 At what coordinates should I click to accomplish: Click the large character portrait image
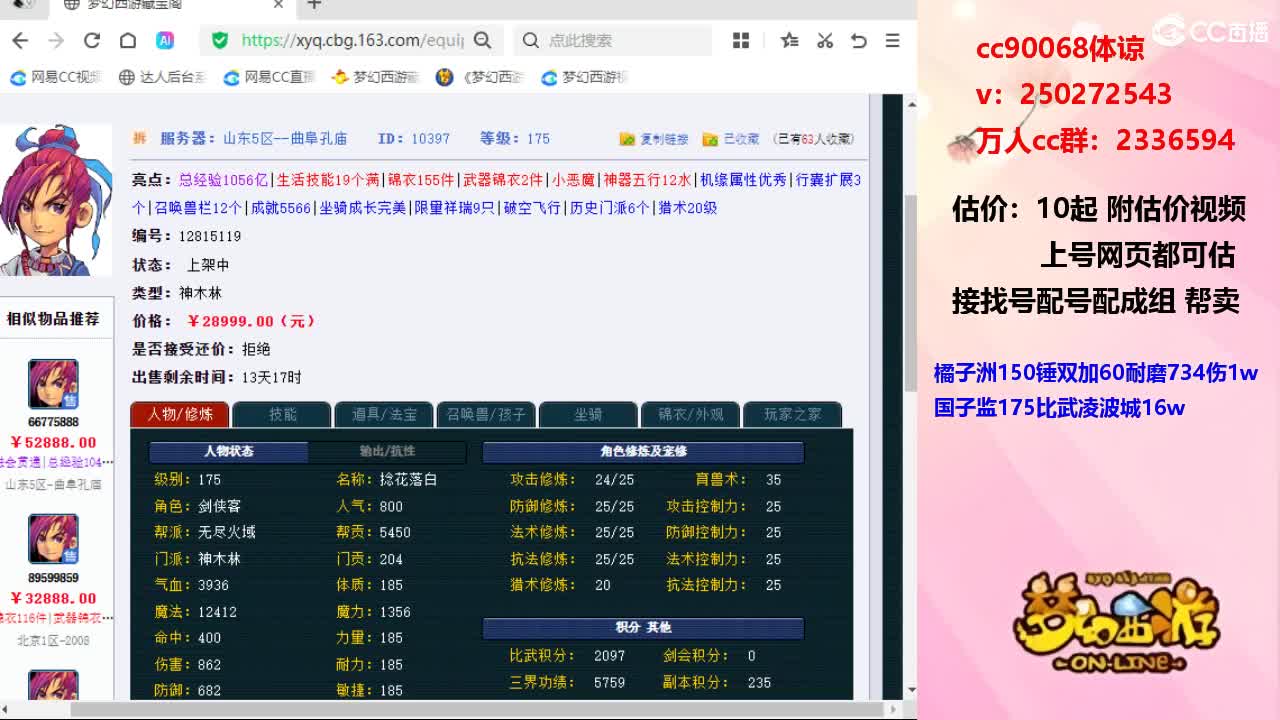[x=55, y=200]
